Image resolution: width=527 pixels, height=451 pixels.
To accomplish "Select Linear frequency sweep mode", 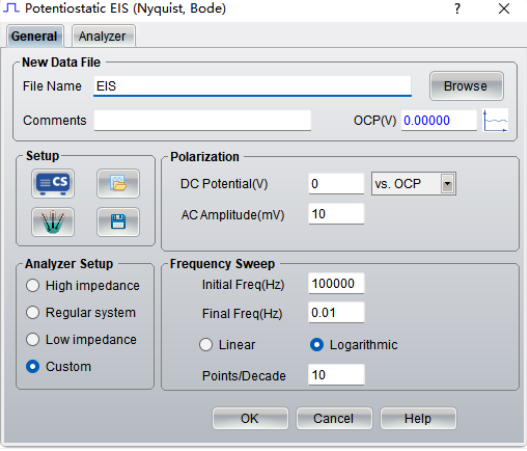I will point(227,345).
